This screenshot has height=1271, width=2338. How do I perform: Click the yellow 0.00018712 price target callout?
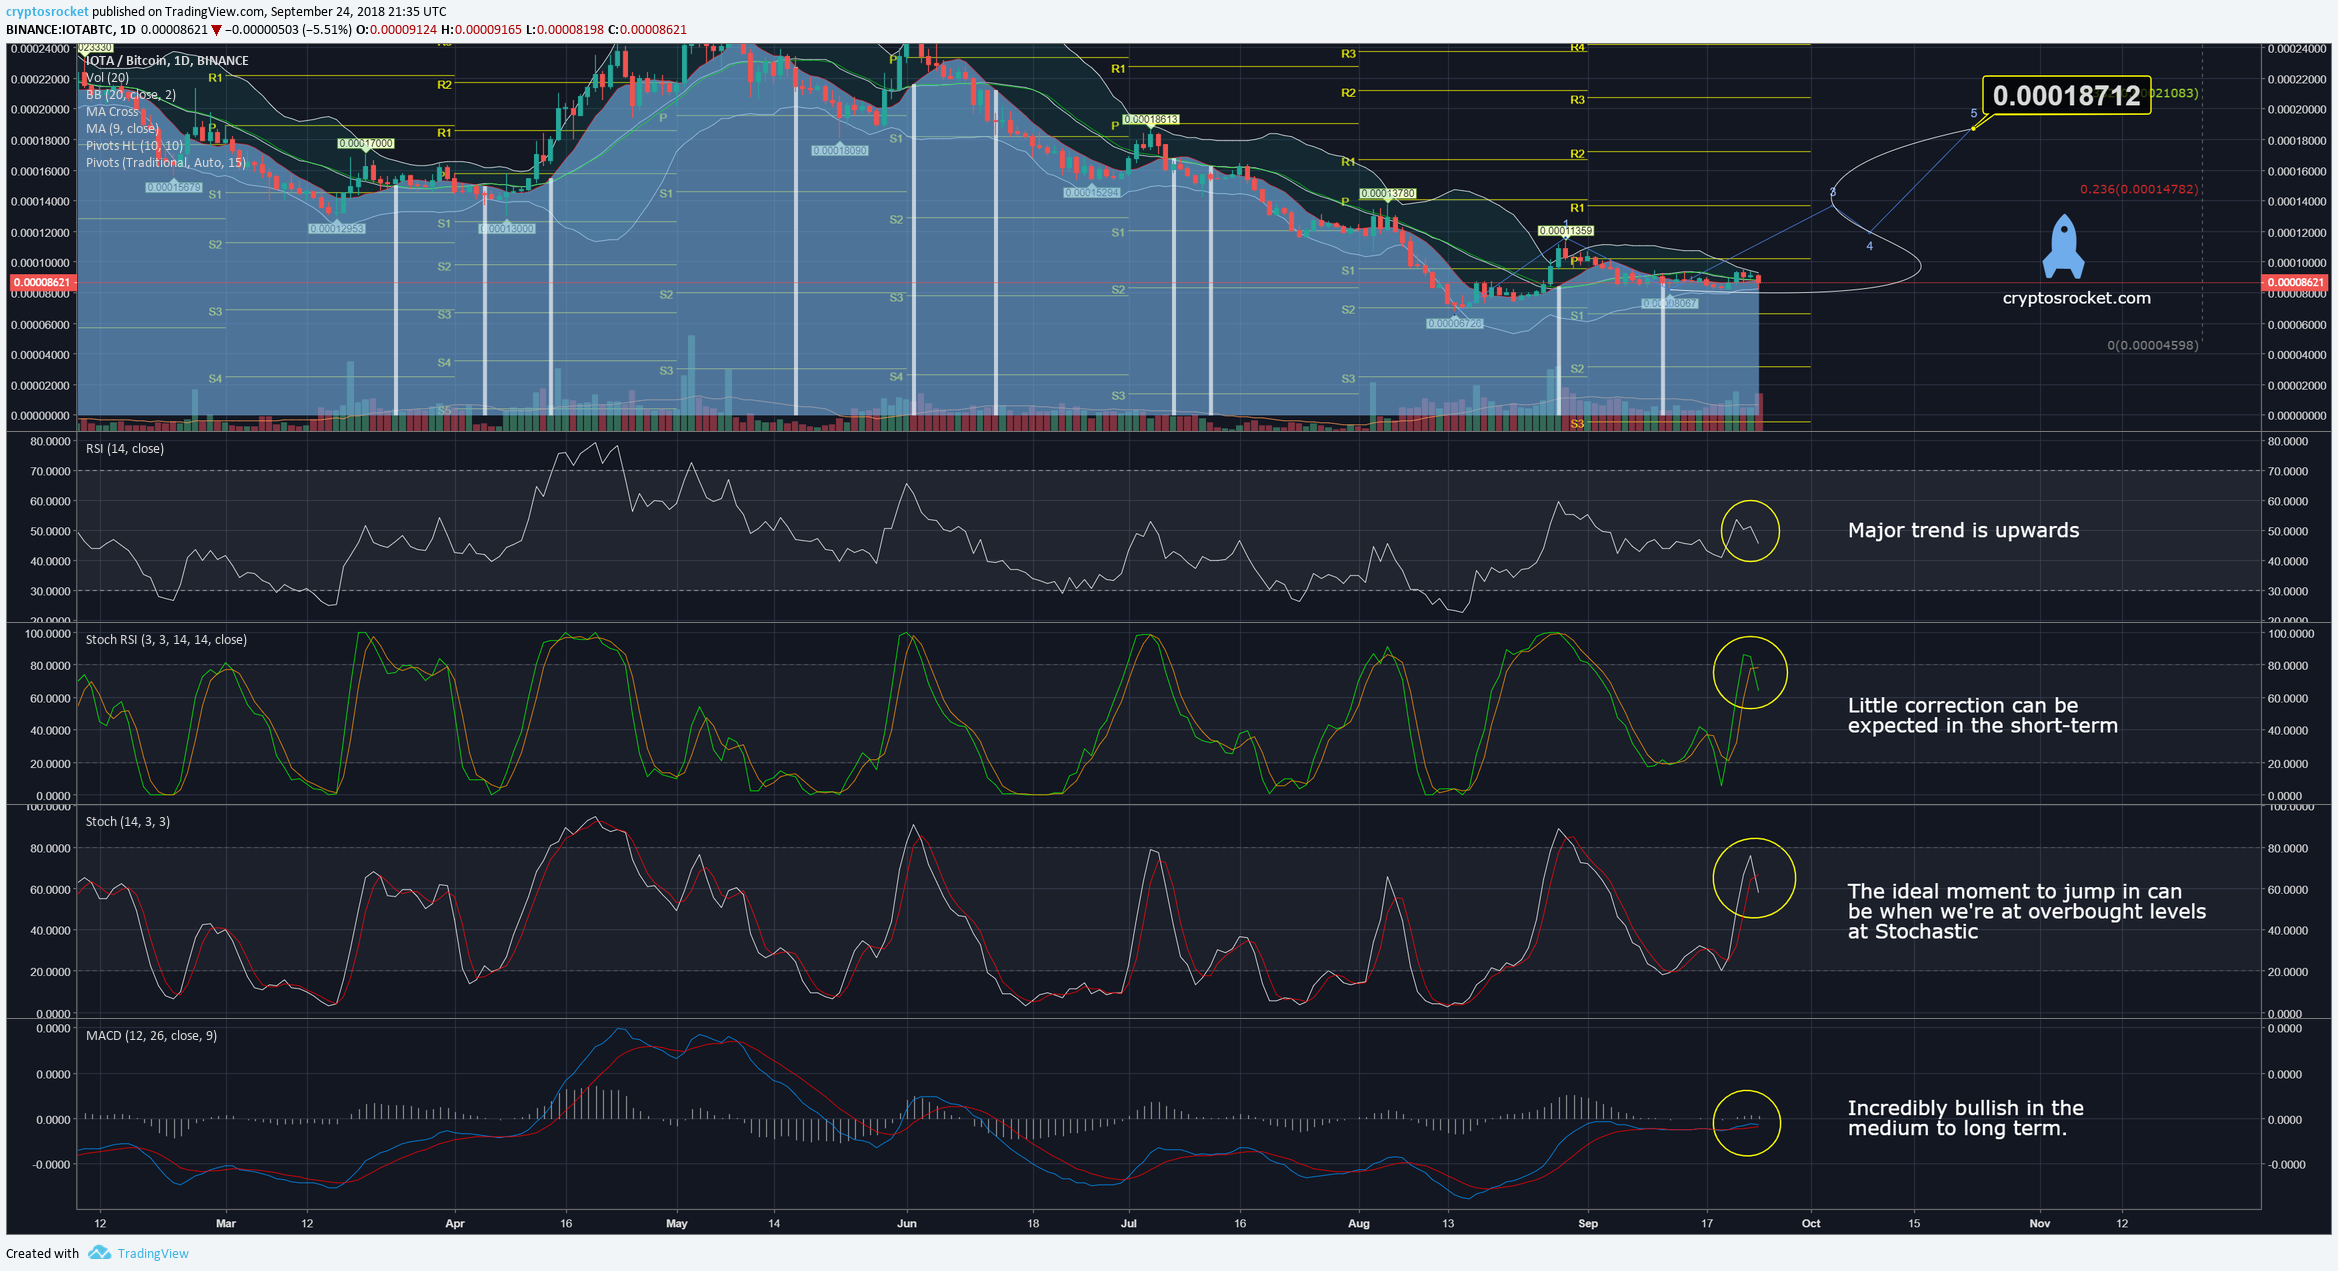[2066, 96]
